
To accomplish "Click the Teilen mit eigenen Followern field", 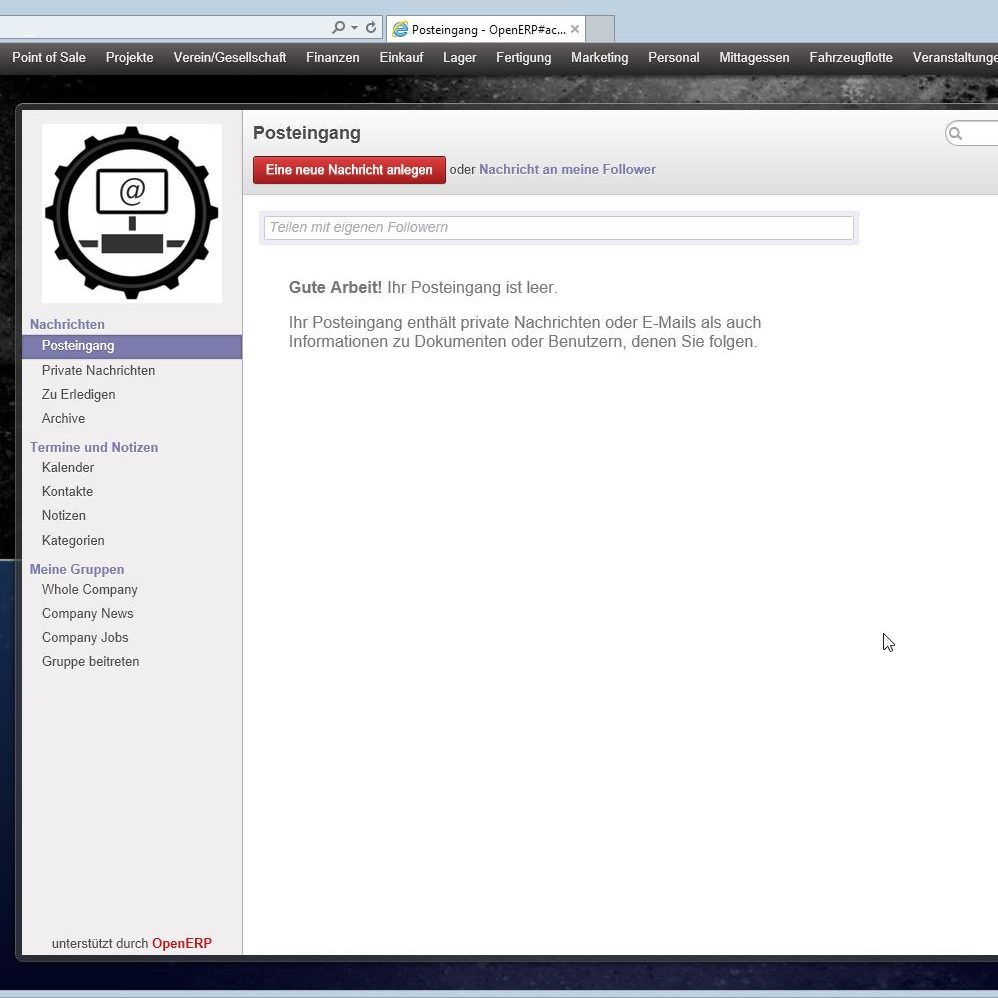I will click(x=558, y=228).
